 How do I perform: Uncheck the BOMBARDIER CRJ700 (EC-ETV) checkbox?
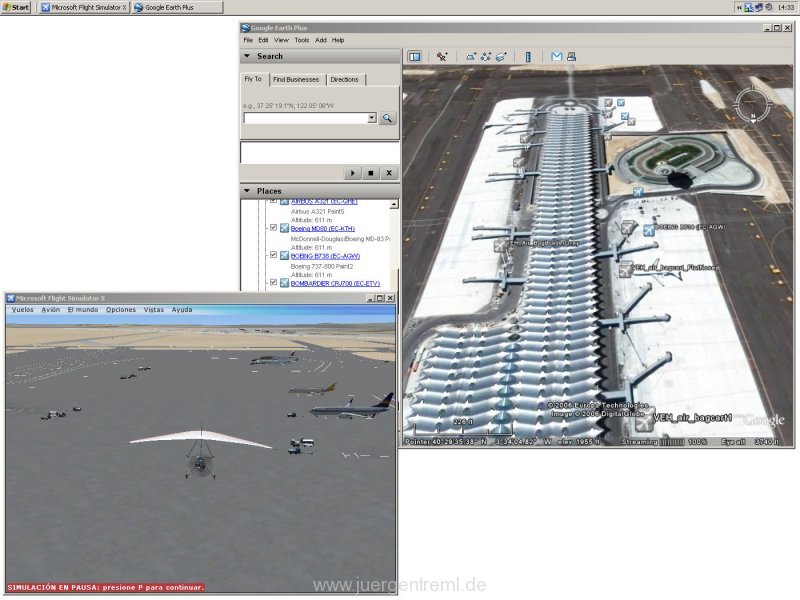[x=273, y=282]
